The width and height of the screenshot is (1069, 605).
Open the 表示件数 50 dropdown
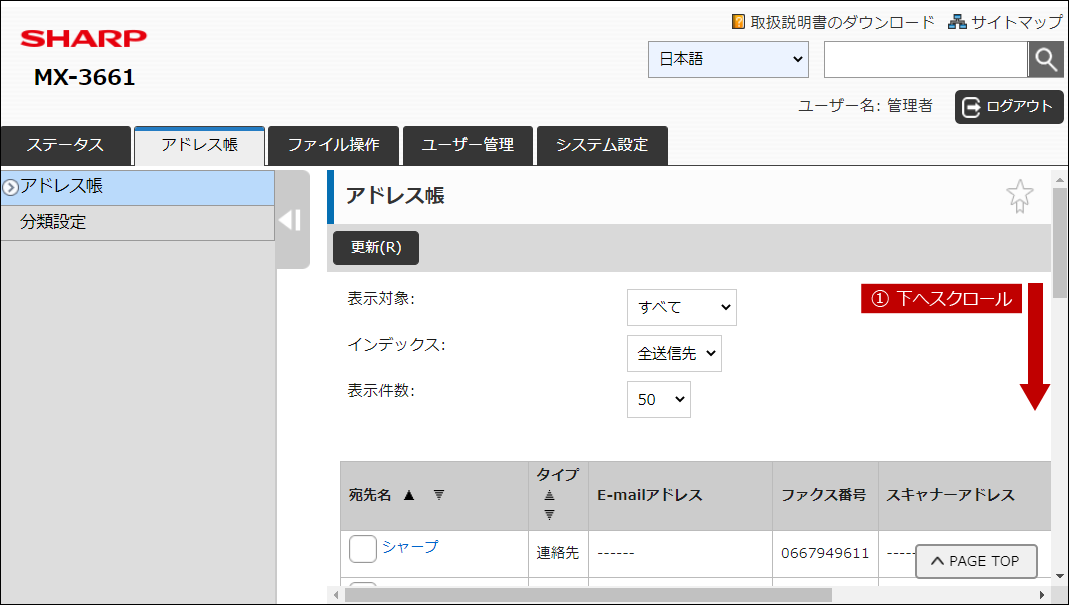[x=659, y=399]
